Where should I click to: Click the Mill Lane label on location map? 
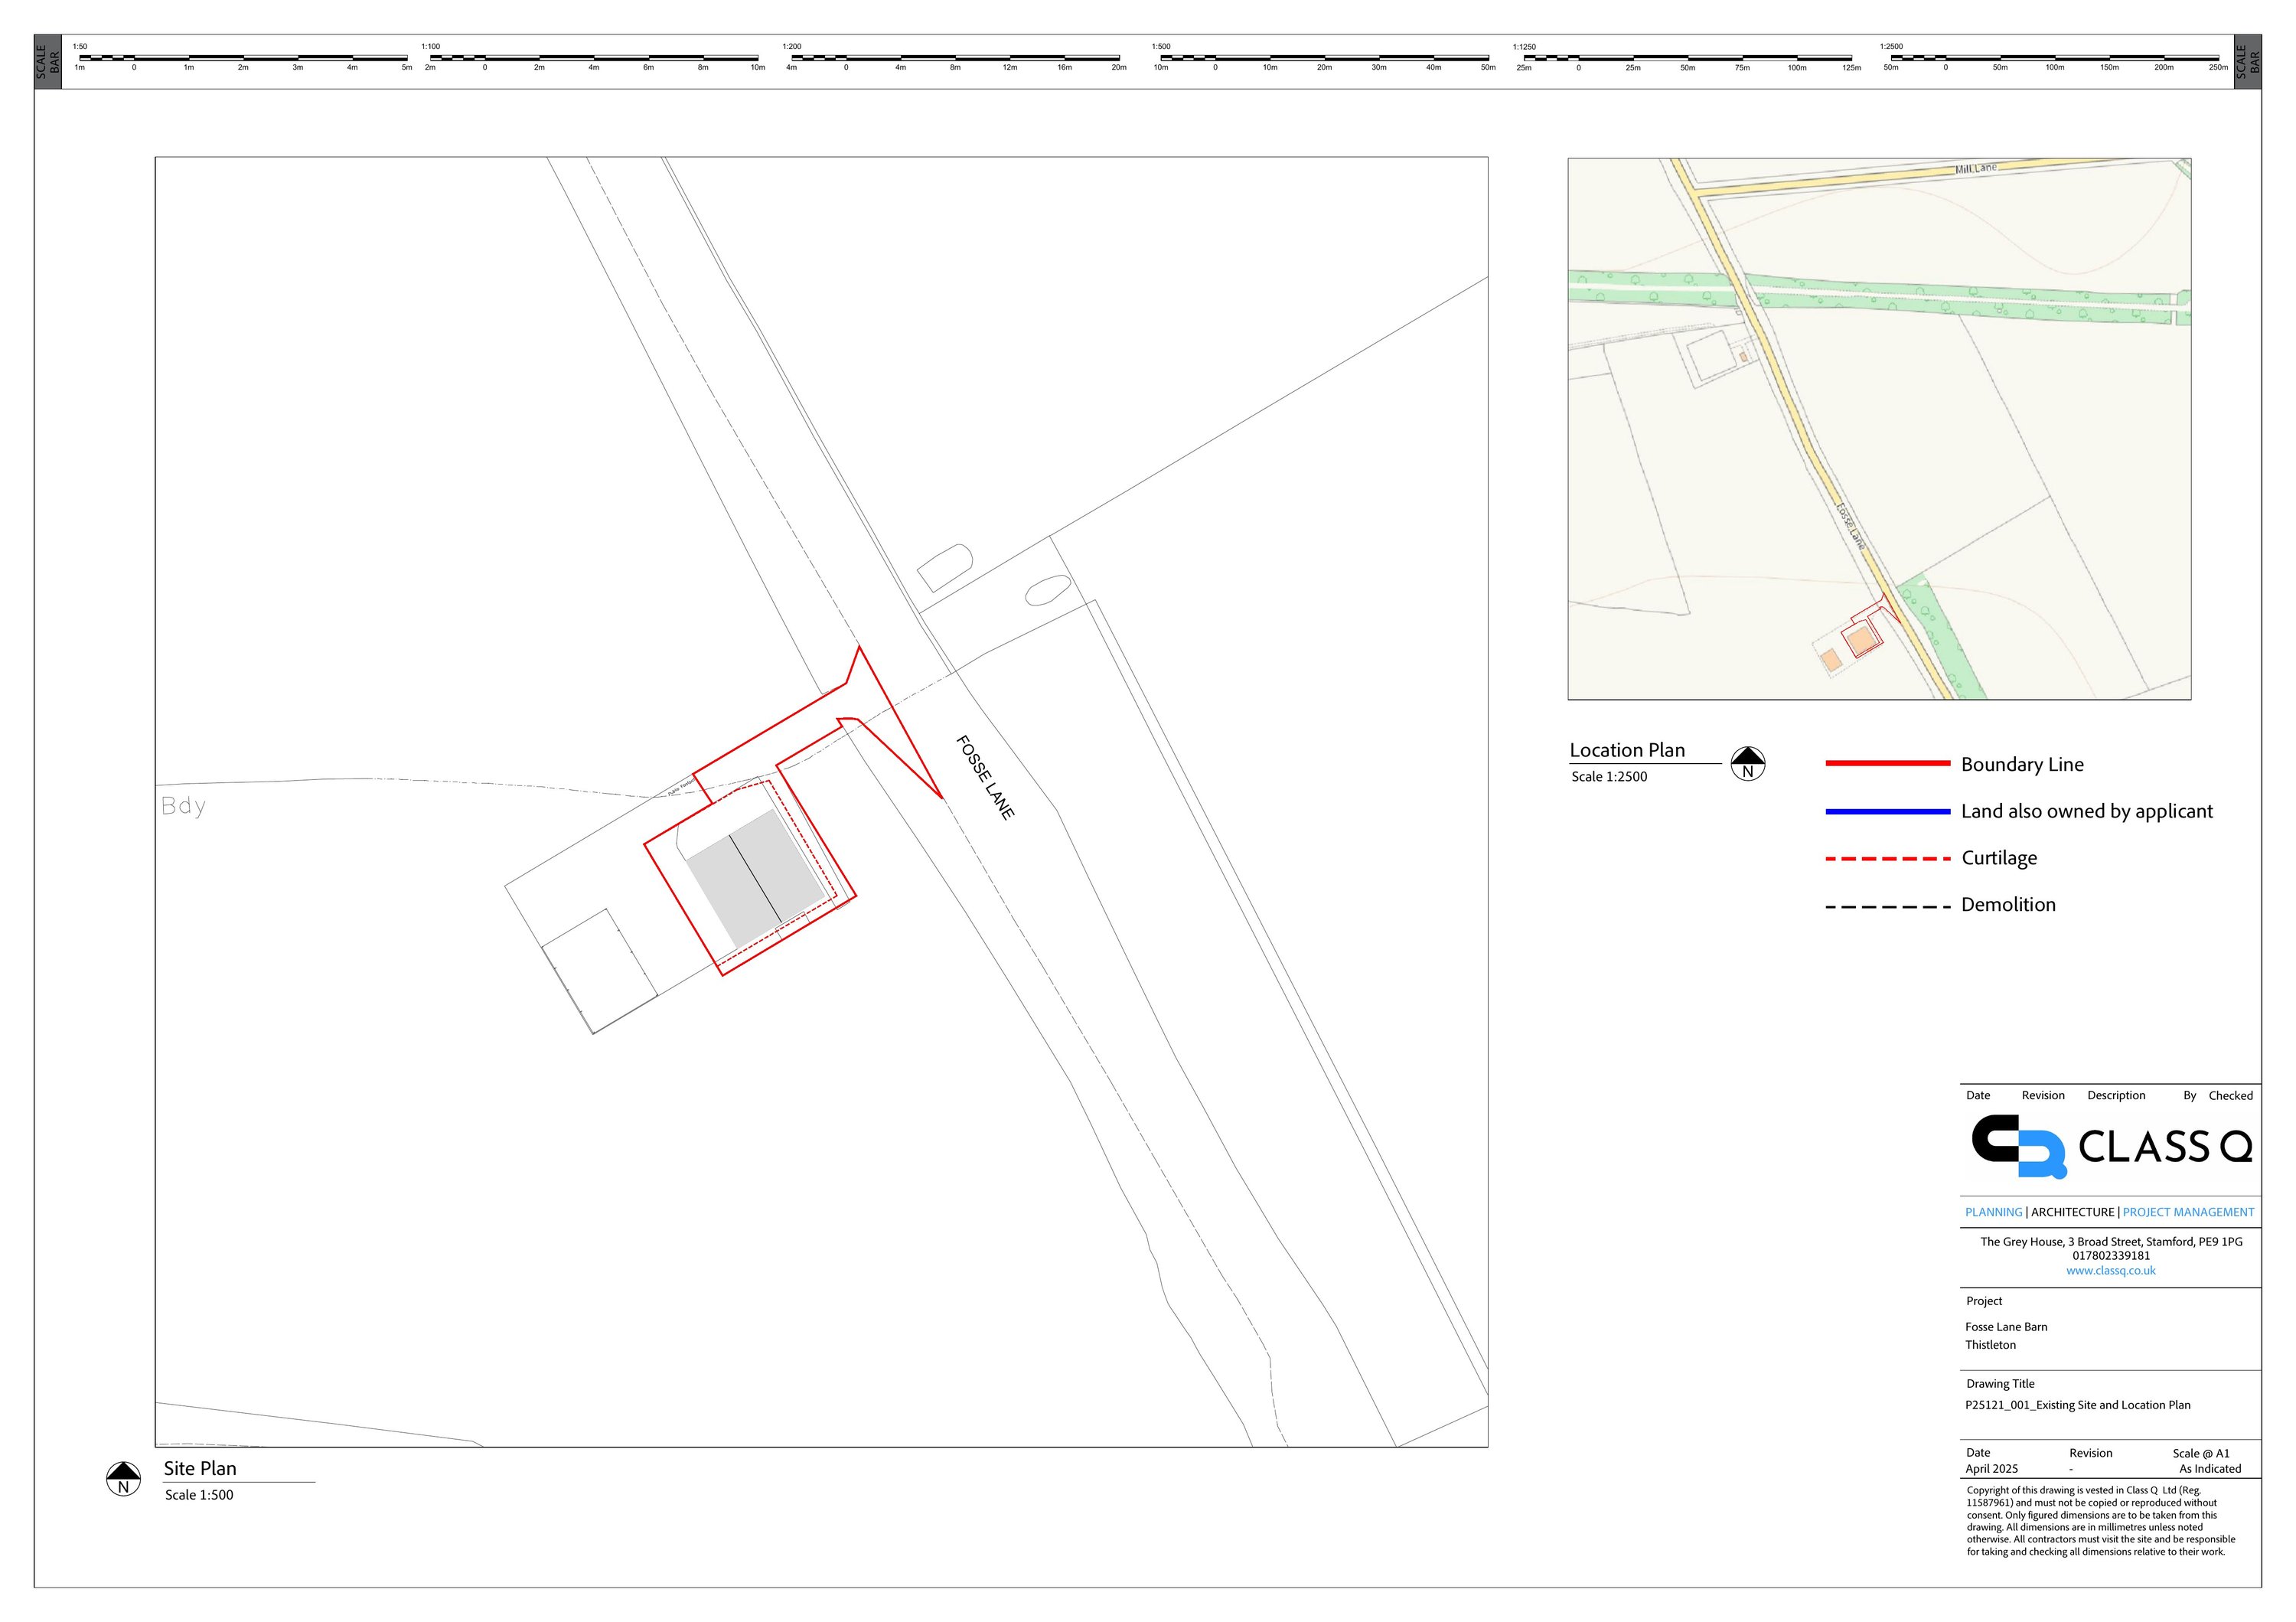[x=1975, y=169]
